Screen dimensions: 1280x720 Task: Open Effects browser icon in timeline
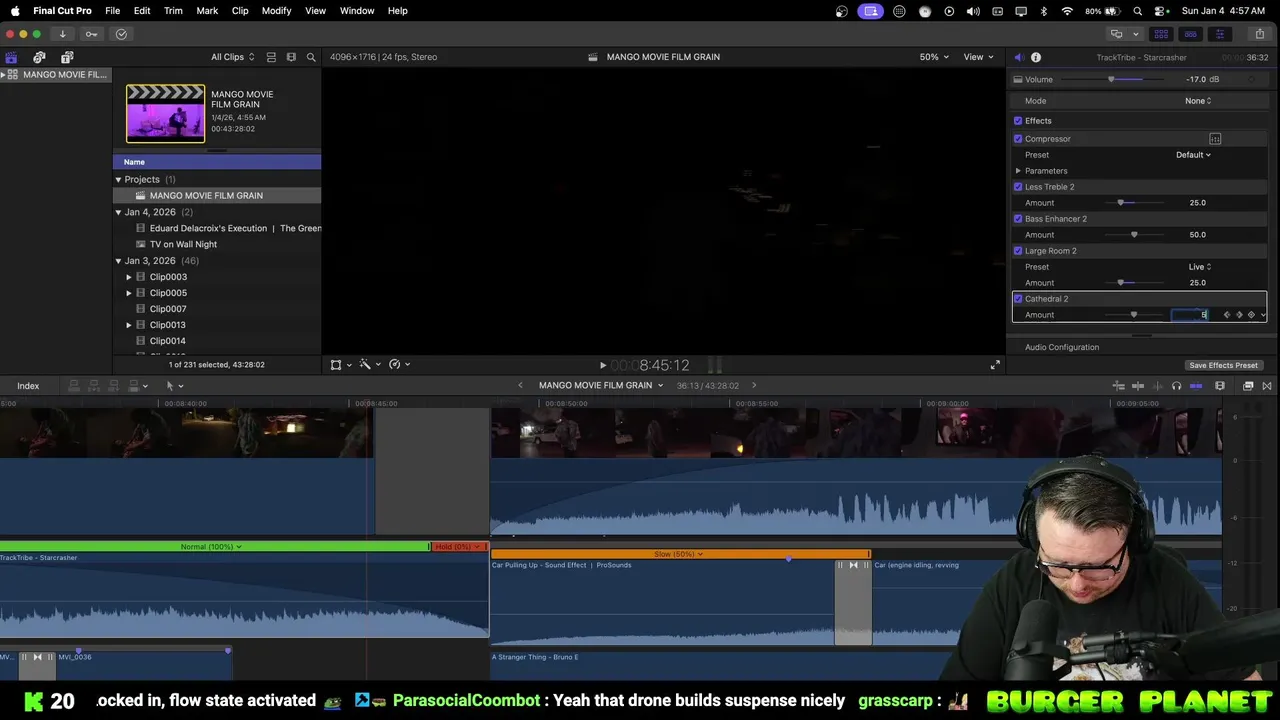tap(1248, 386)
